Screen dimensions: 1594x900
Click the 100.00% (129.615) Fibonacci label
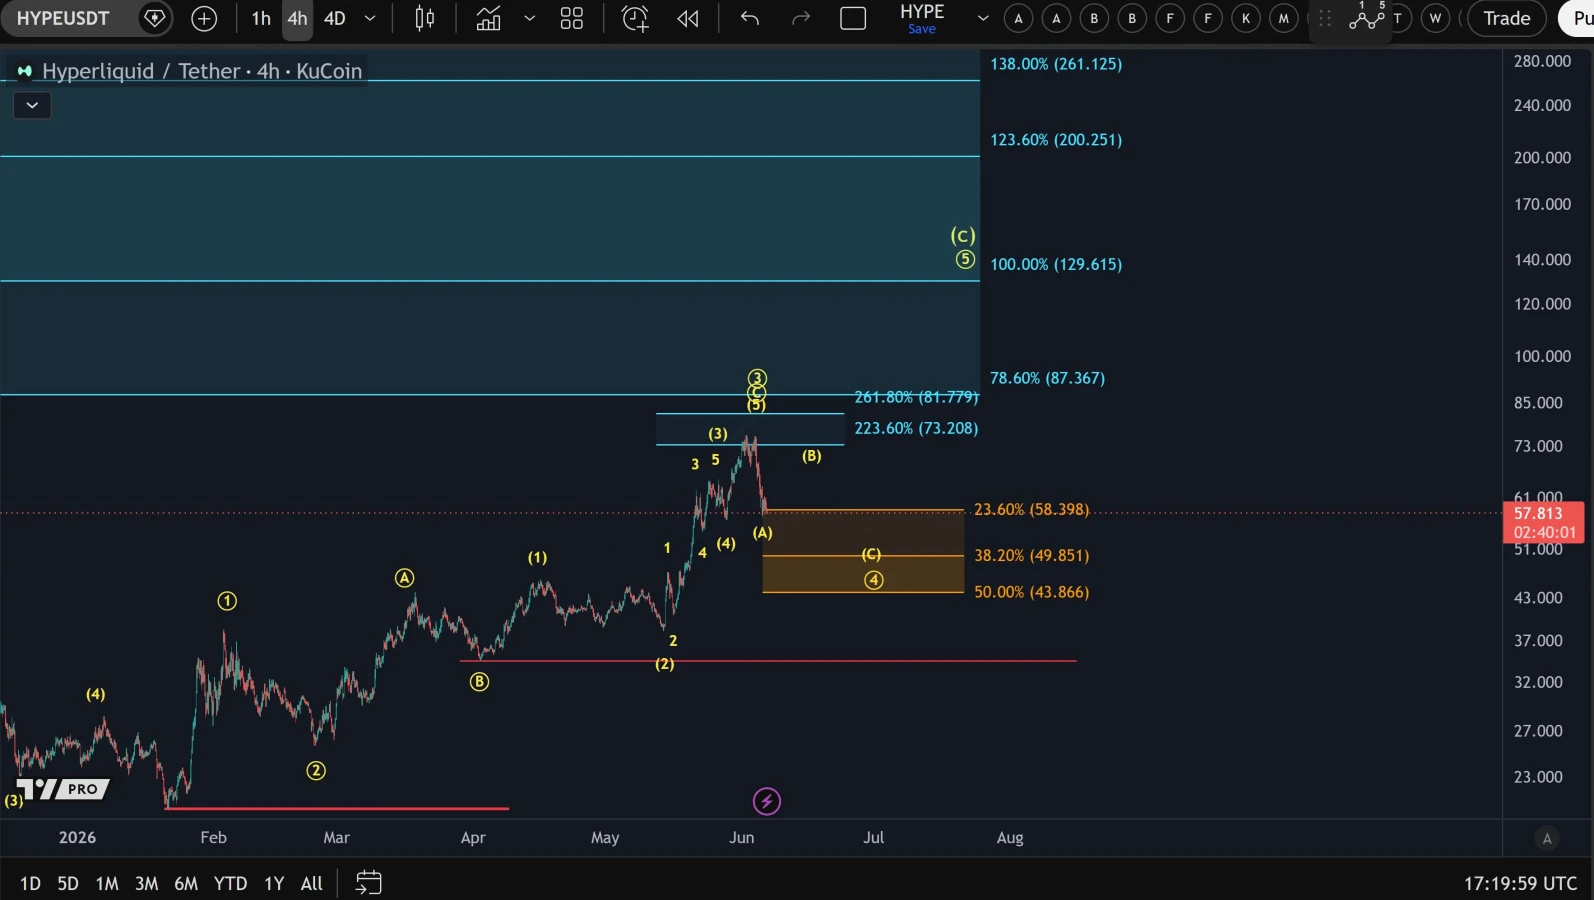1056,265
